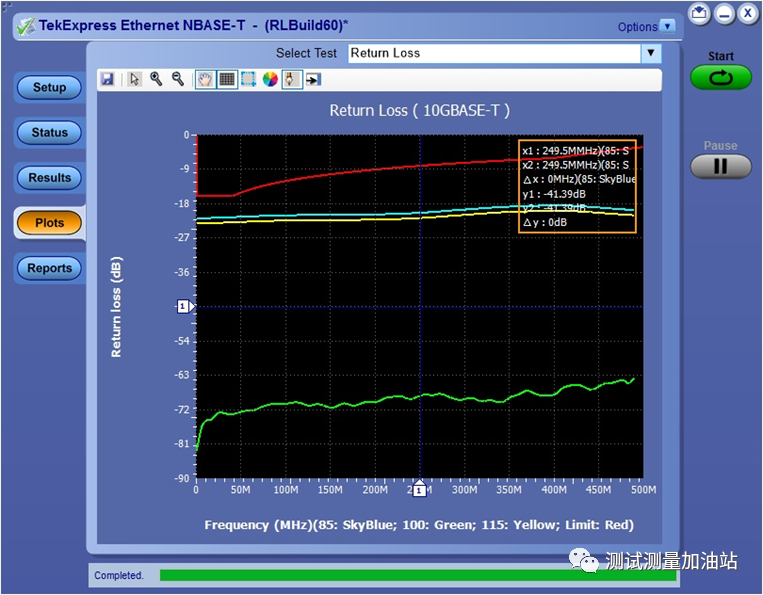Viewport: 763px width, 595px height.
Task: Open the color wheel palette
Action: 270,79
